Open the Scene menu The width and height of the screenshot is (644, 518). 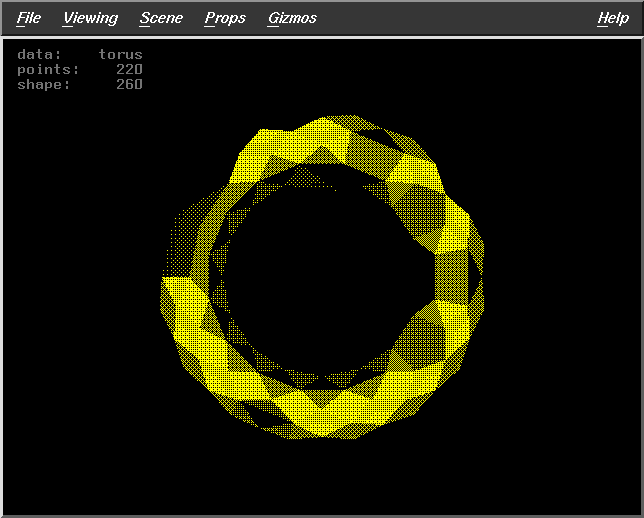coord(161,18)
